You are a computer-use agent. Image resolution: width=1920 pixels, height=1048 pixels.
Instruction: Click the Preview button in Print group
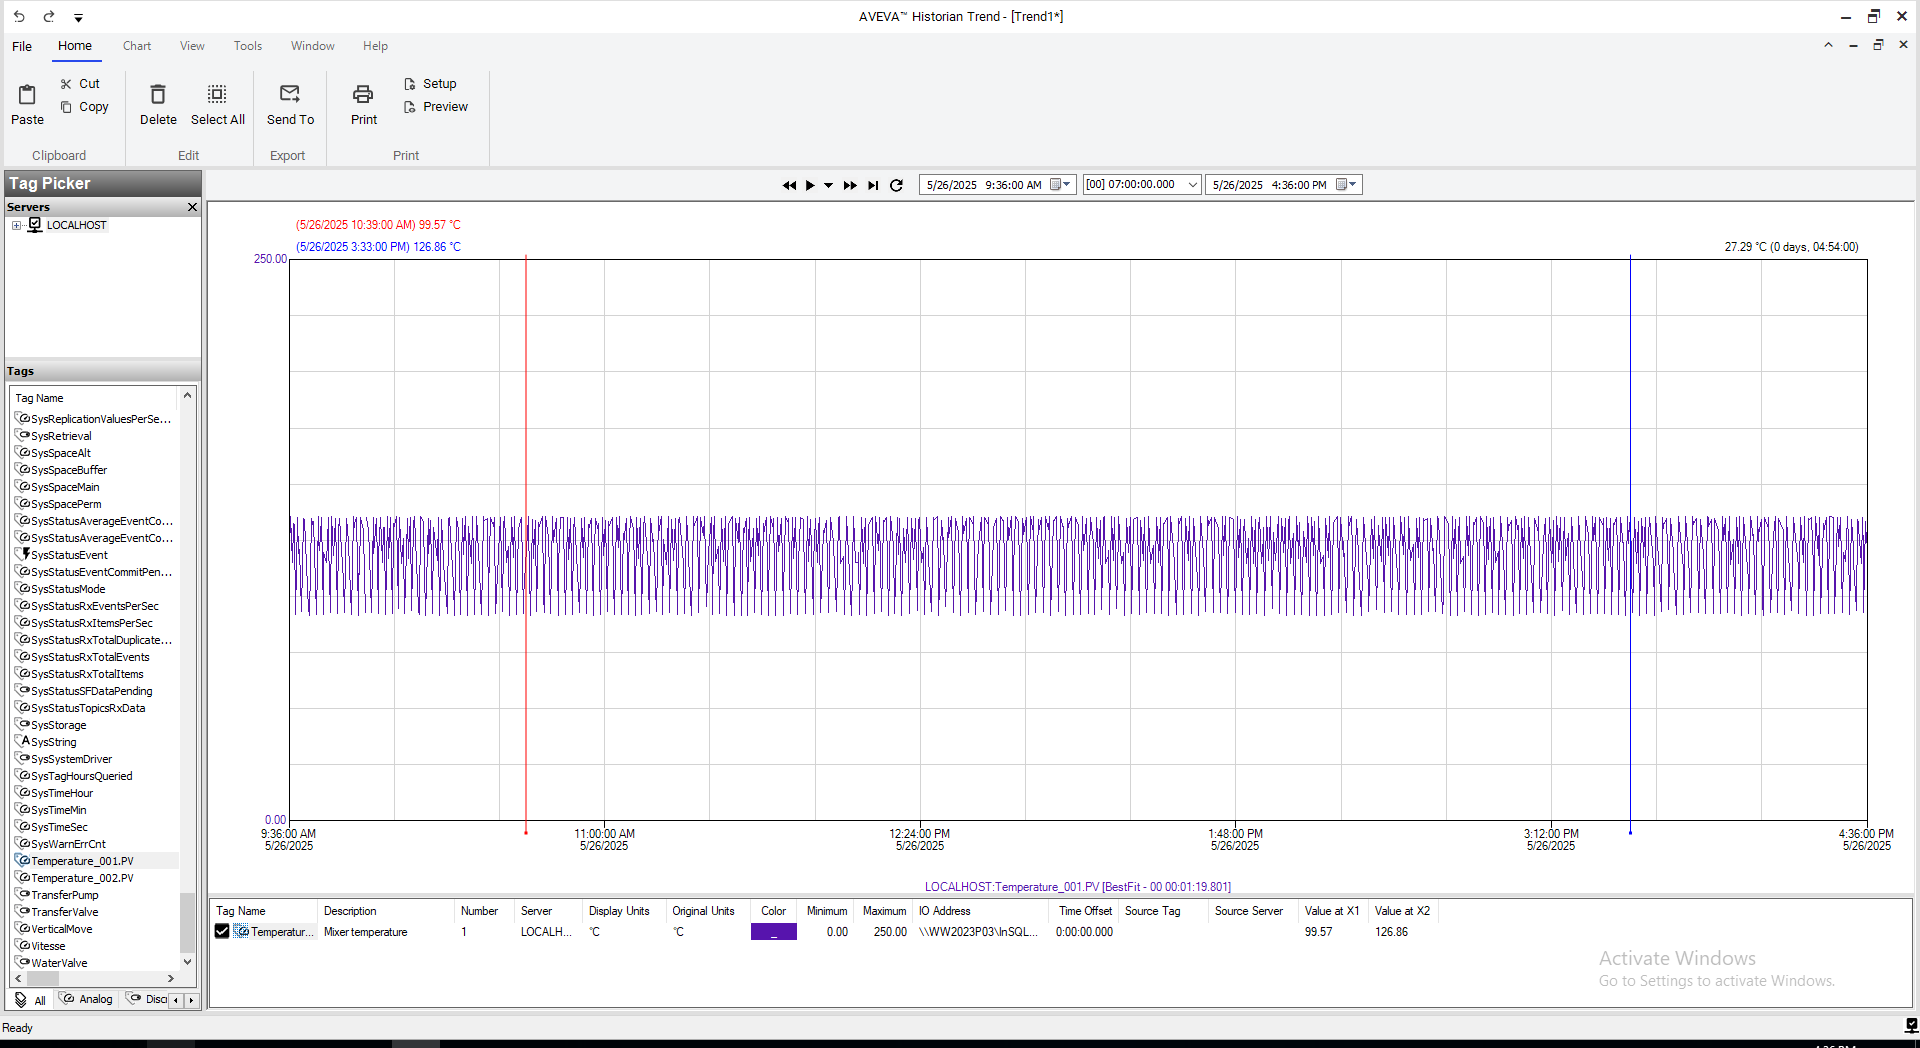[x=436, y=107]
